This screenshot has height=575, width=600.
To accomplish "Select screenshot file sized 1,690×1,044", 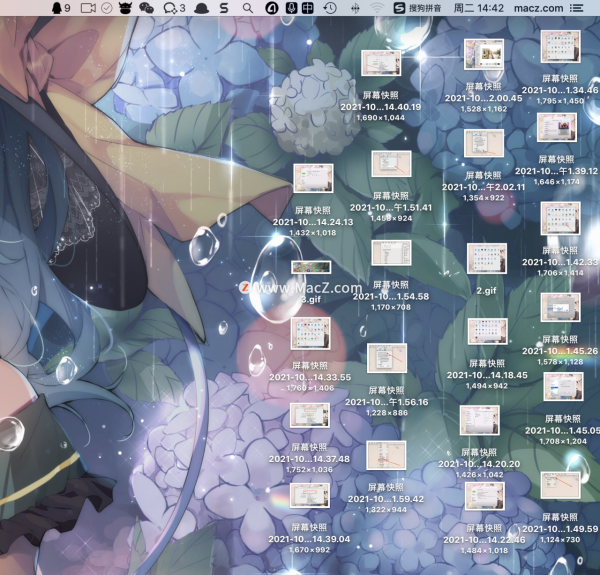I will (x=380, y=64).
